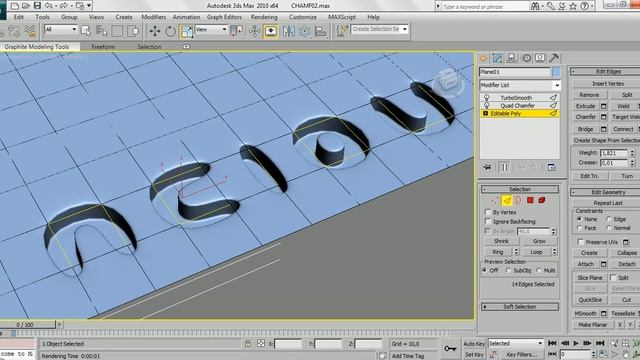Activate the Select and Scale tool
The image size is (640, 360).
click(x=186, y=31)
